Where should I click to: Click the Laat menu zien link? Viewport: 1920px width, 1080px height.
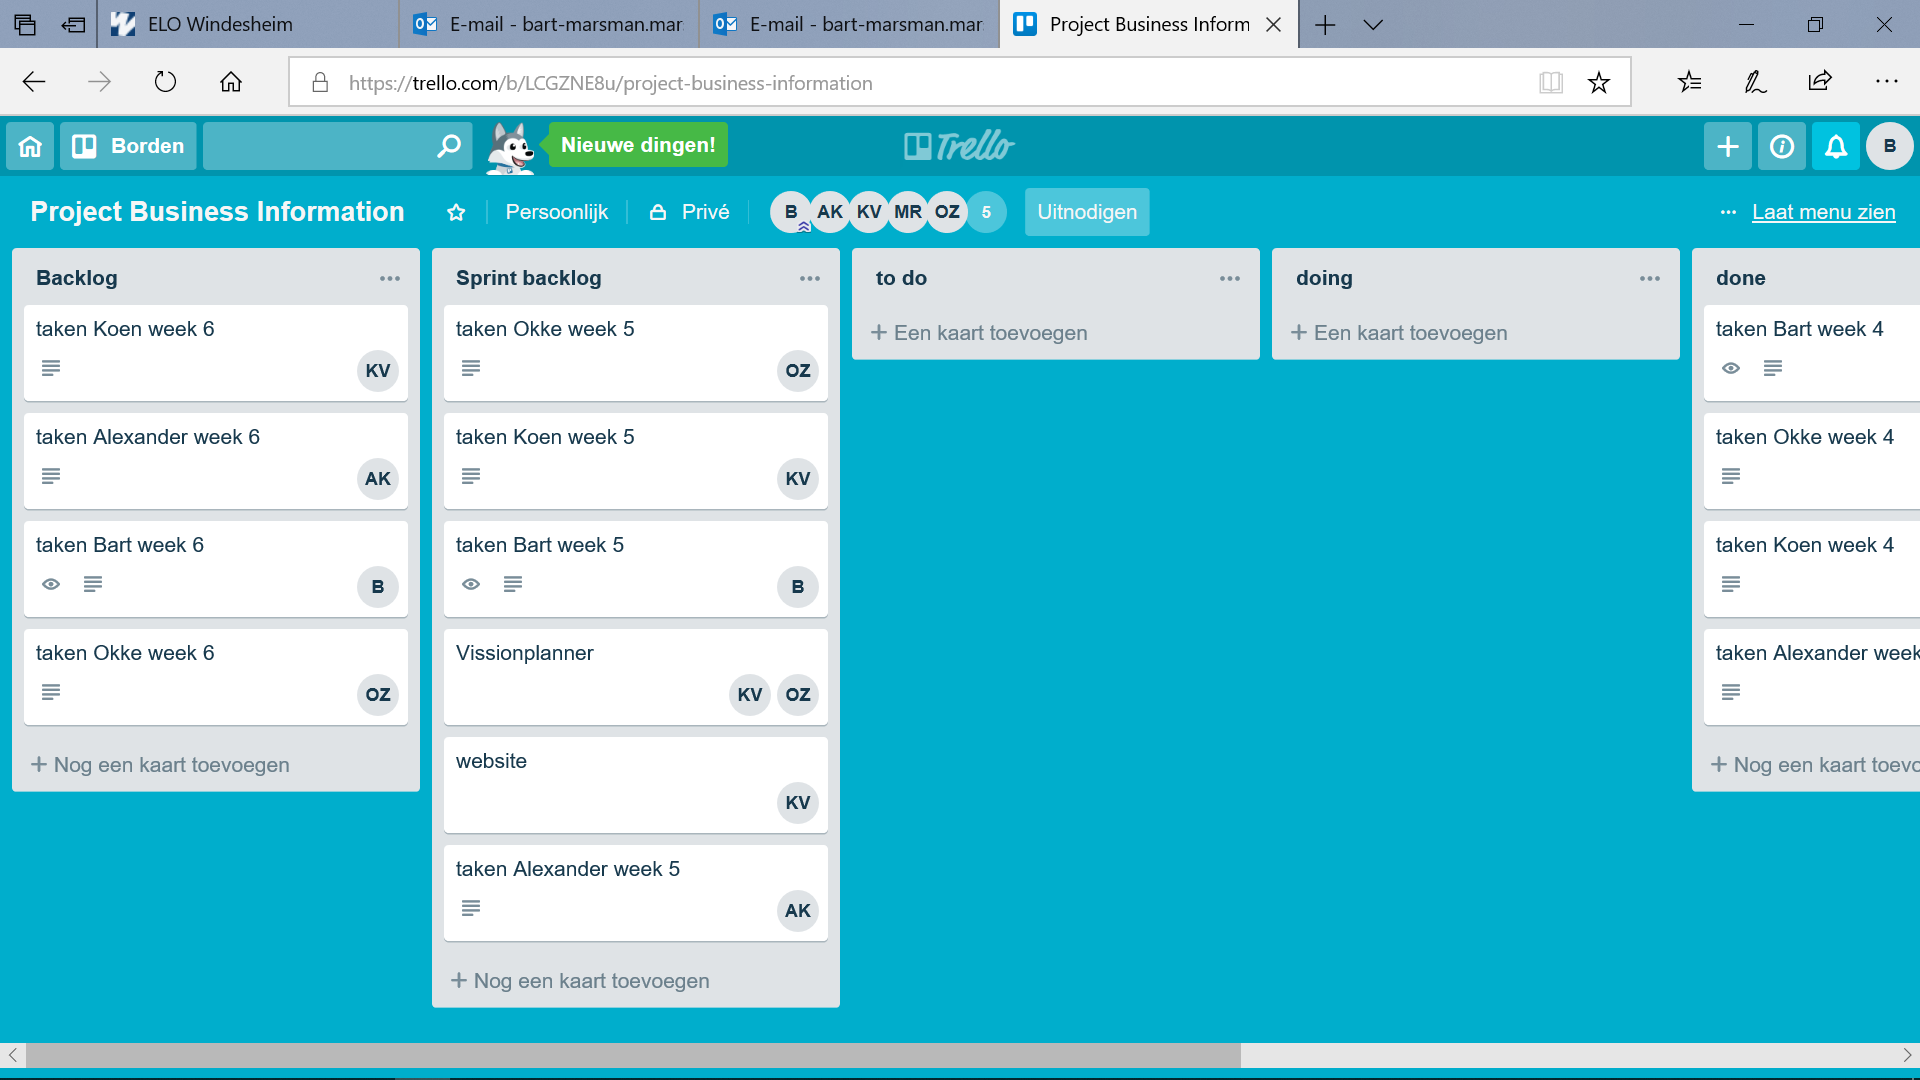(1823, 212)
